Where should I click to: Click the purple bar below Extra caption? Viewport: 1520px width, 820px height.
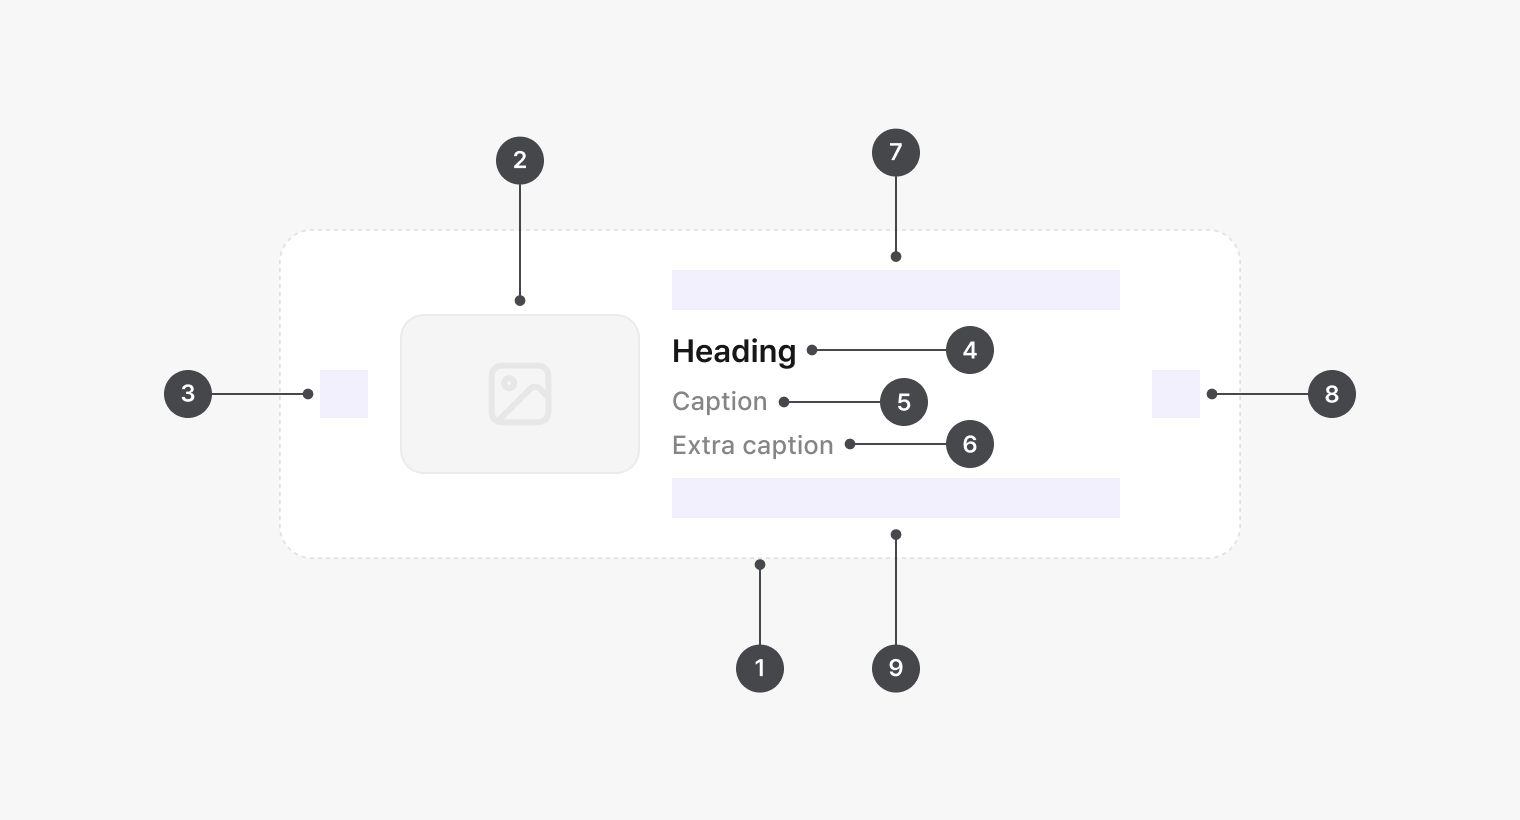click(896, 498)
